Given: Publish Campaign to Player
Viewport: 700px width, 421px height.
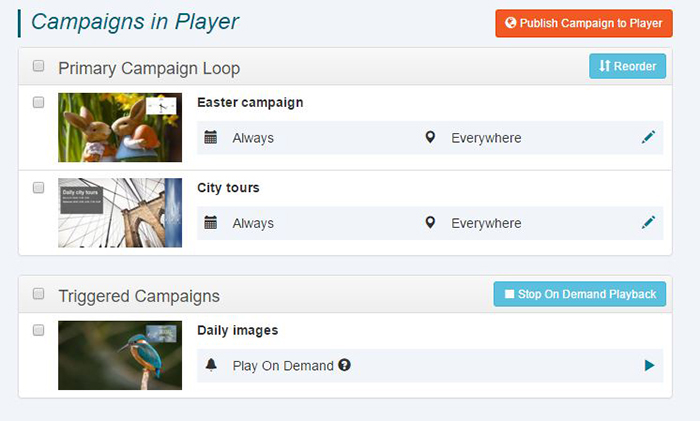Looking at the screenshot, I should click(584, 23).
